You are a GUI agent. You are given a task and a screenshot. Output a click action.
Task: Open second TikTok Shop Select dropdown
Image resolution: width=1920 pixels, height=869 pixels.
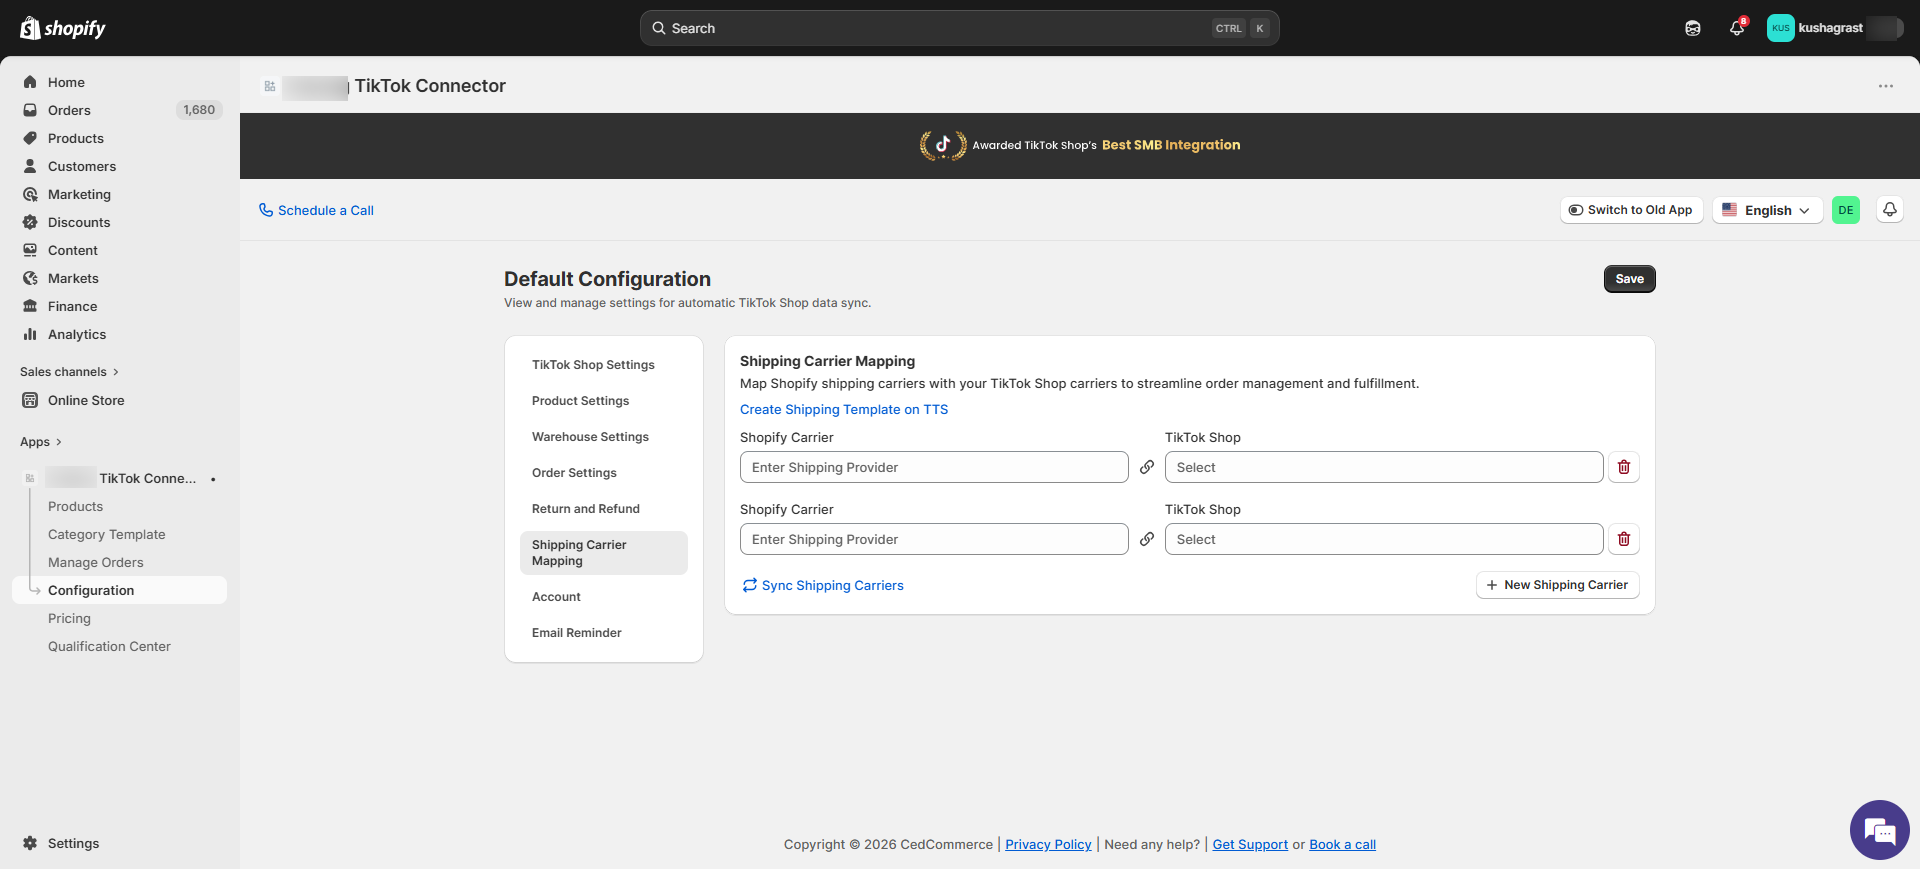[x=1383, y=539]
